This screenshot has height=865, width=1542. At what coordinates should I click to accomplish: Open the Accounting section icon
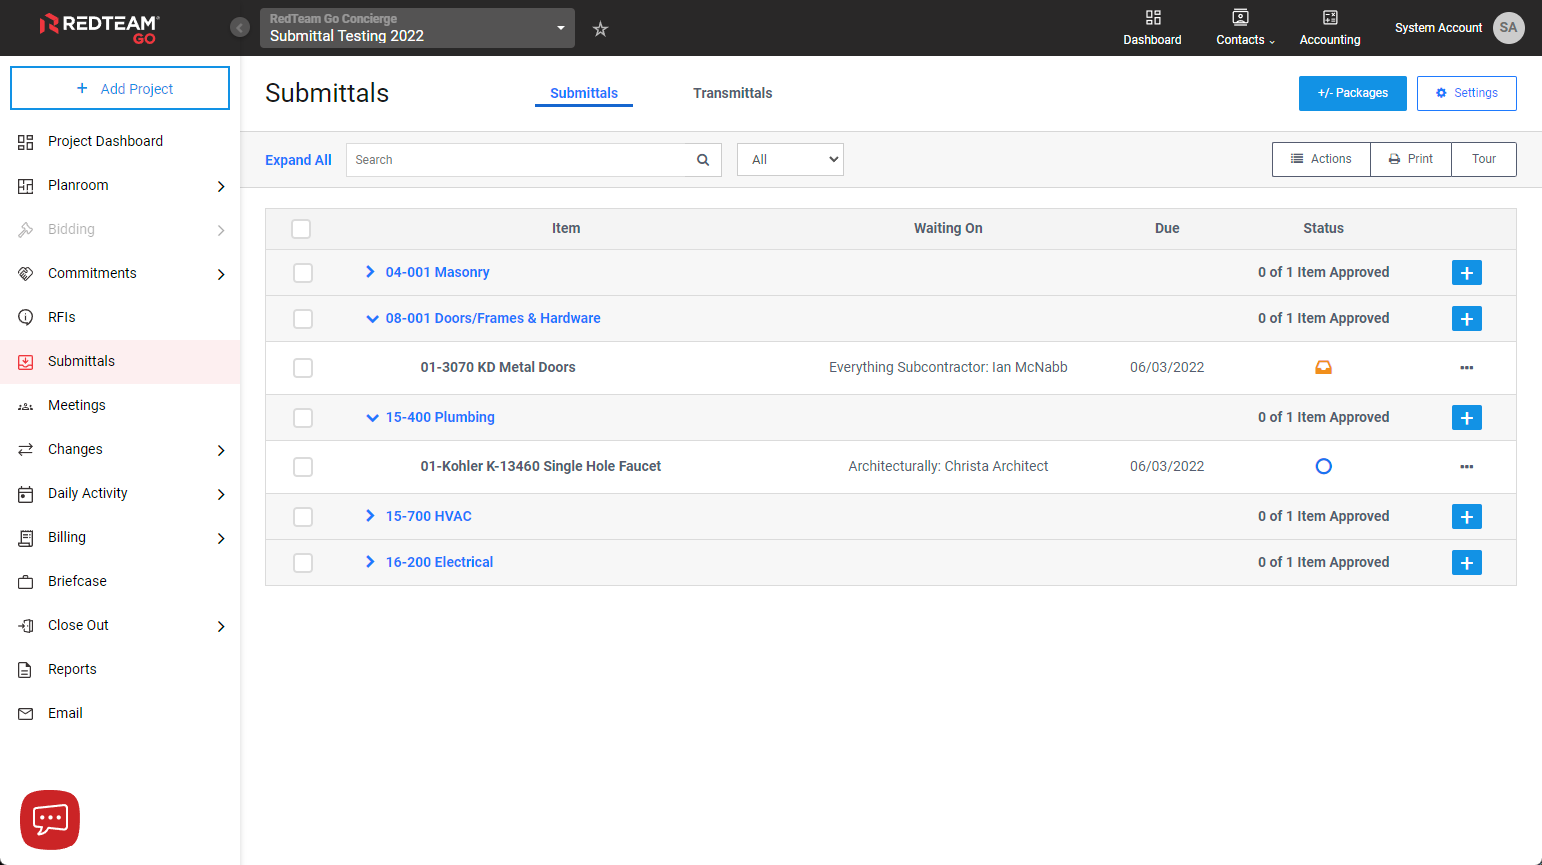point(1329,27)
